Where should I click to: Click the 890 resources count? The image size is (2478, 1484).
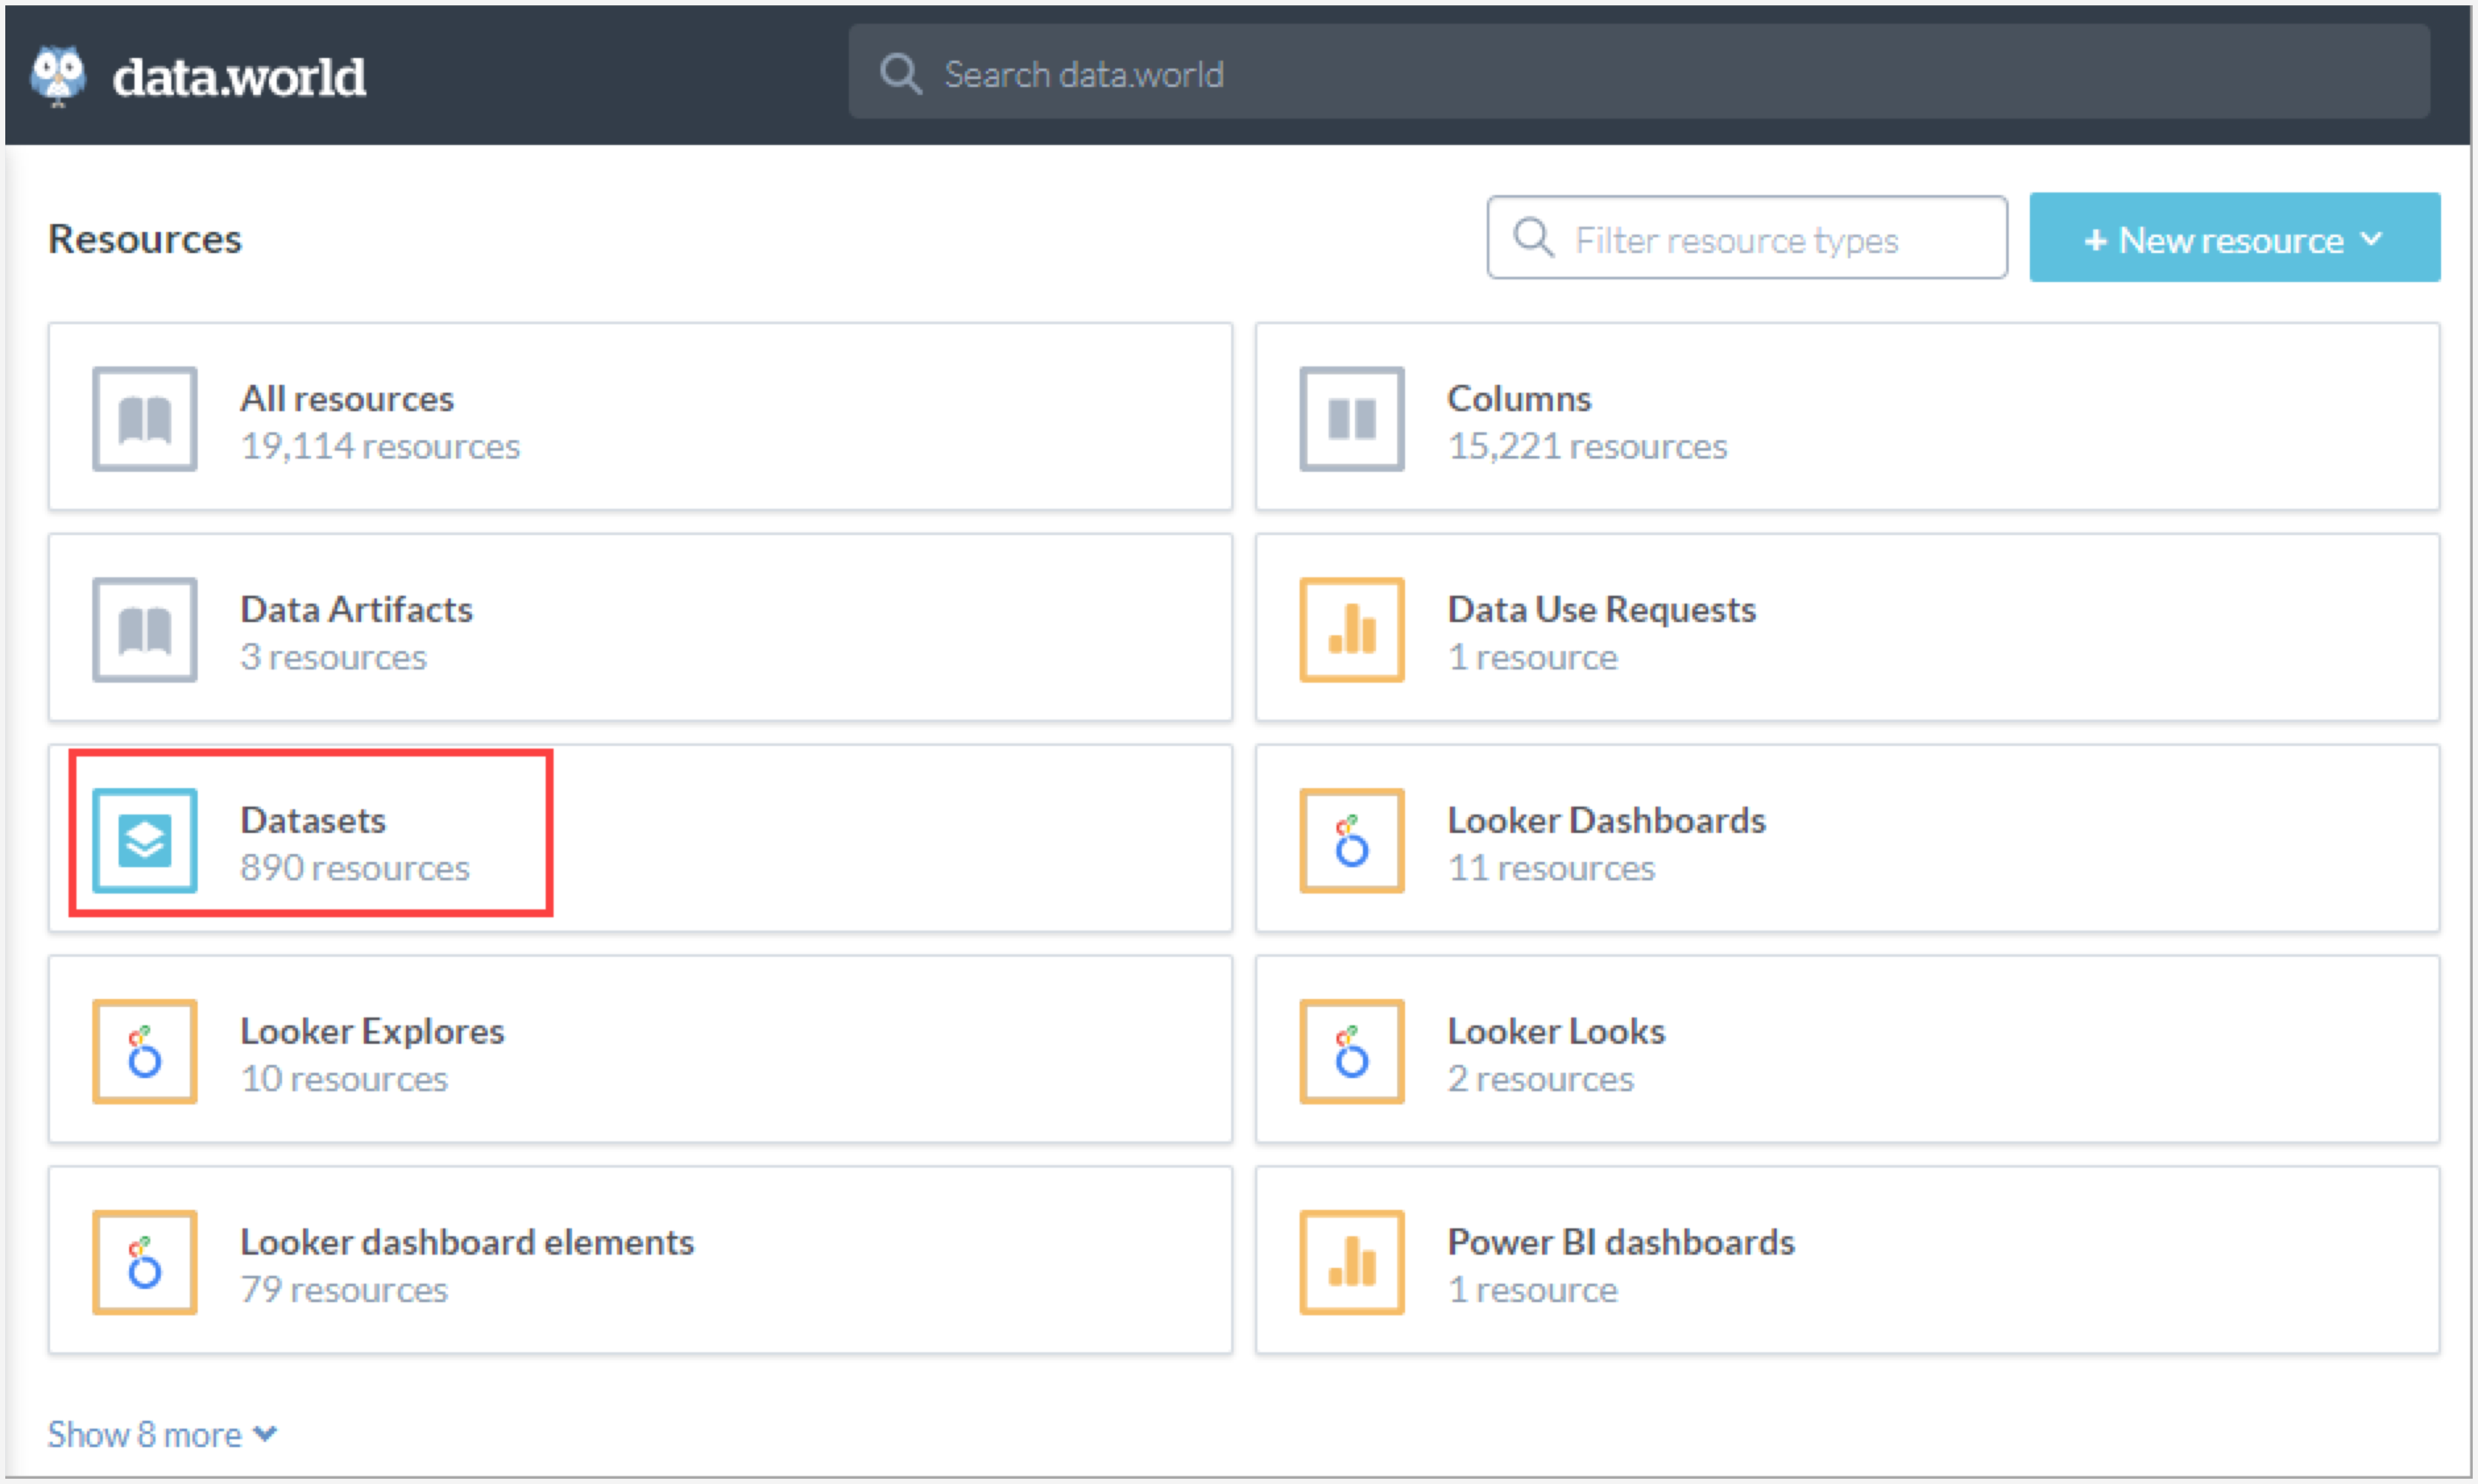click(355, 869)
